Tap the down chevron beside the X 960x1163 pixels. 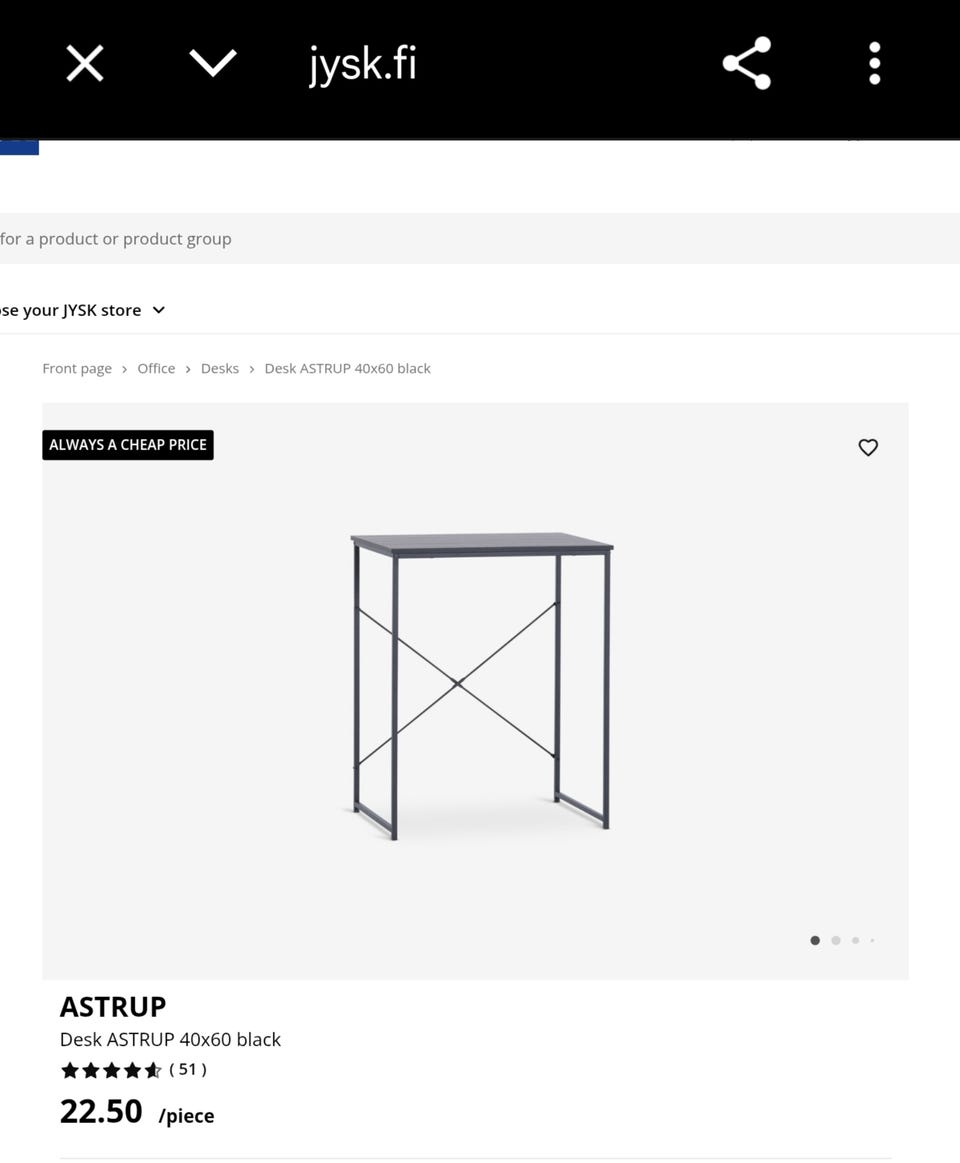point(213,64)
